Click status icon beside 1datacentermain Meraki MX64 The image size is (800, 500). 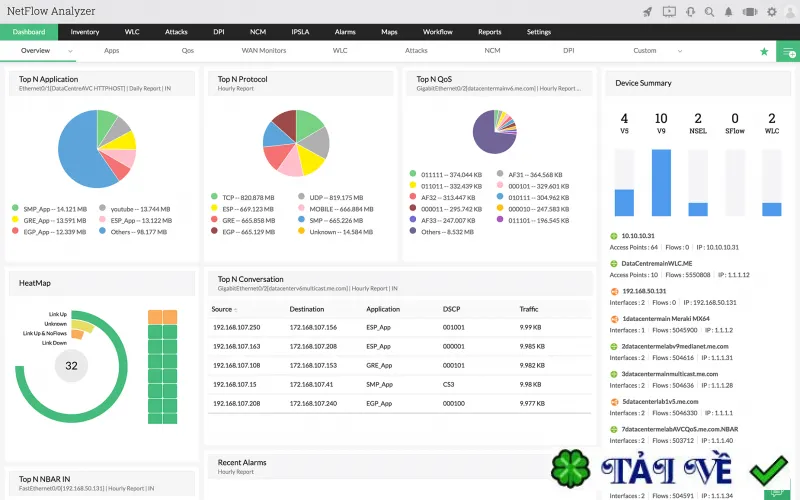(614, 319)
